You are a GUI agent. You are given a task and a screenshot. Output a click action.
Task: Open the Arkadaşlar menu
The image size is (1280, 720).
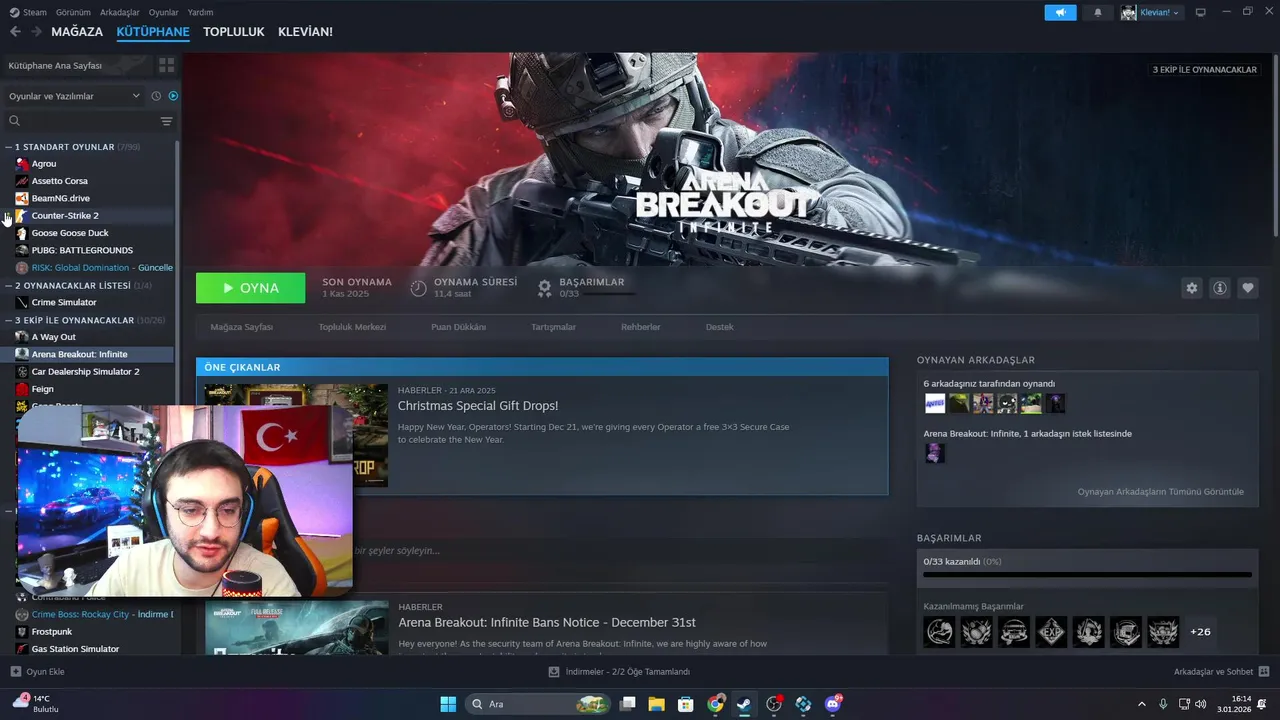coord(120,12)
